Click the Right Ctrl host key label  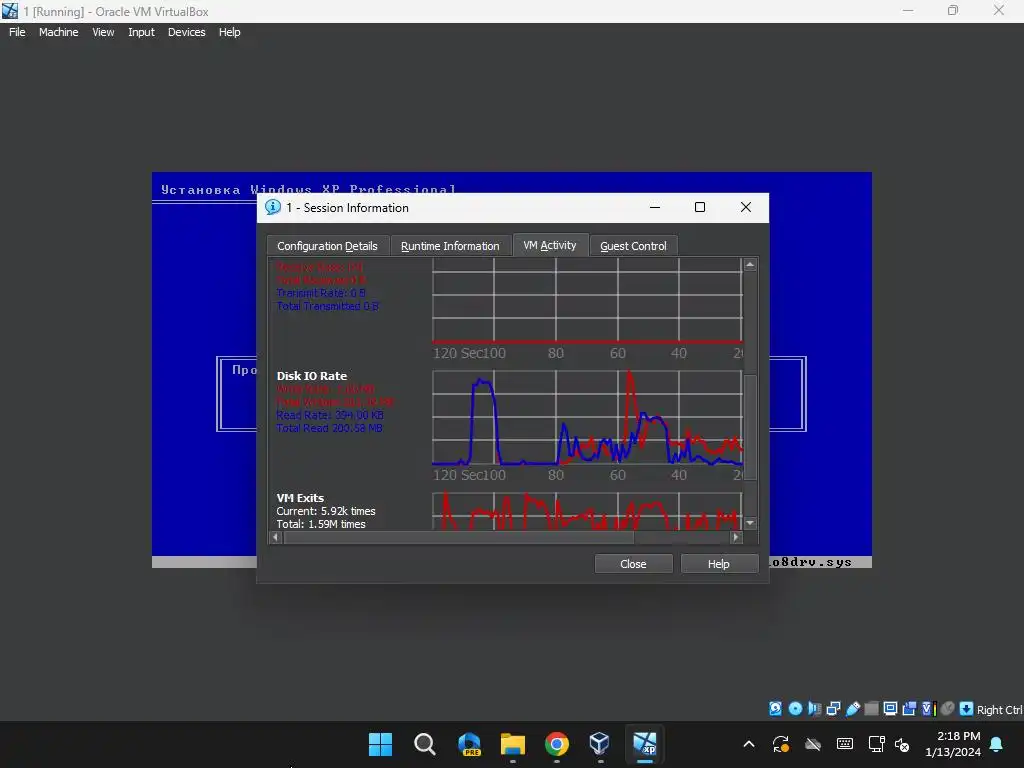(x=999, y=710)
